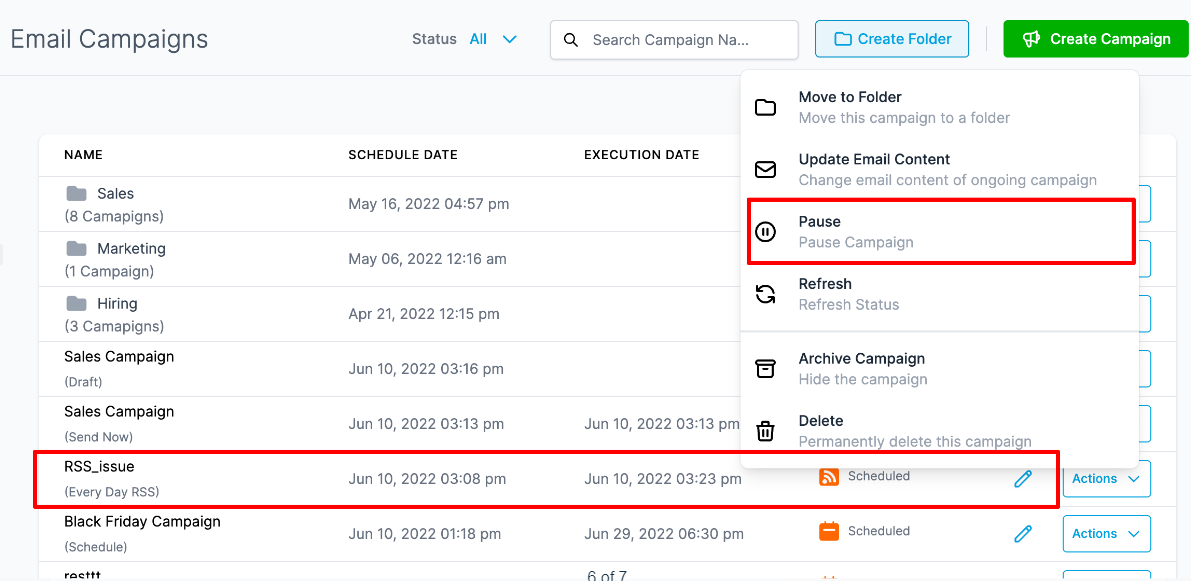The width and height of the screenshot is (1191, 581).
Task: Click the folder icon on Create Folder
Action: point(842,39)
